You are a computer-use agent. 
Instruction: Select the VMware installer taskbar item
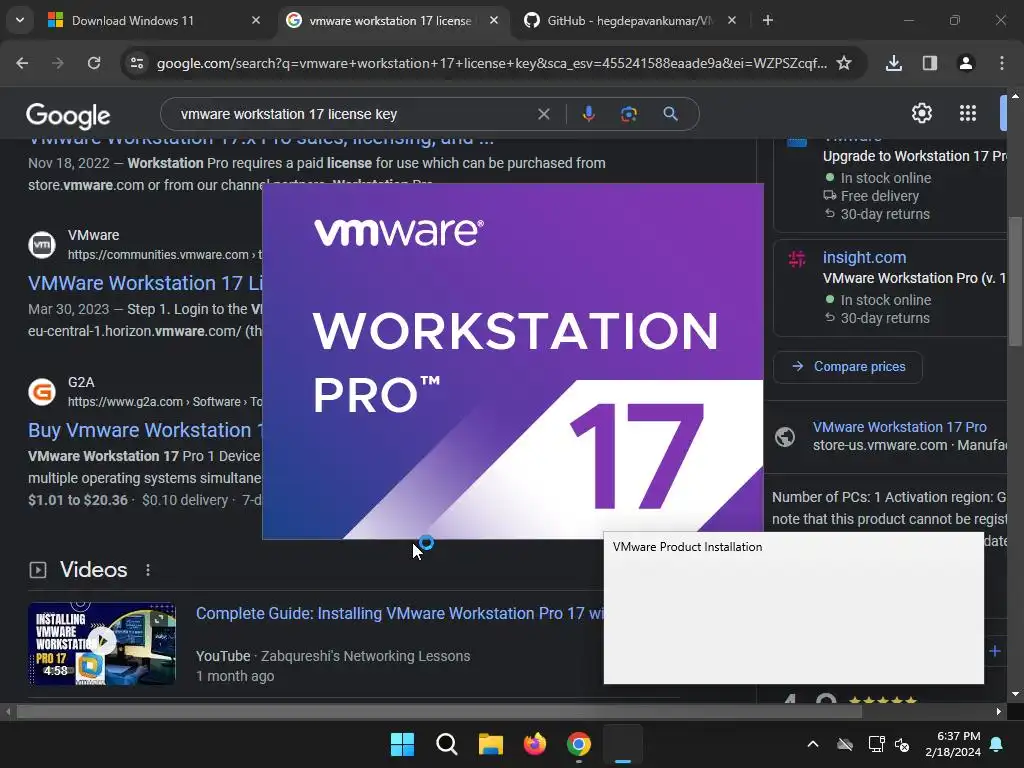[x=623, y=744]
